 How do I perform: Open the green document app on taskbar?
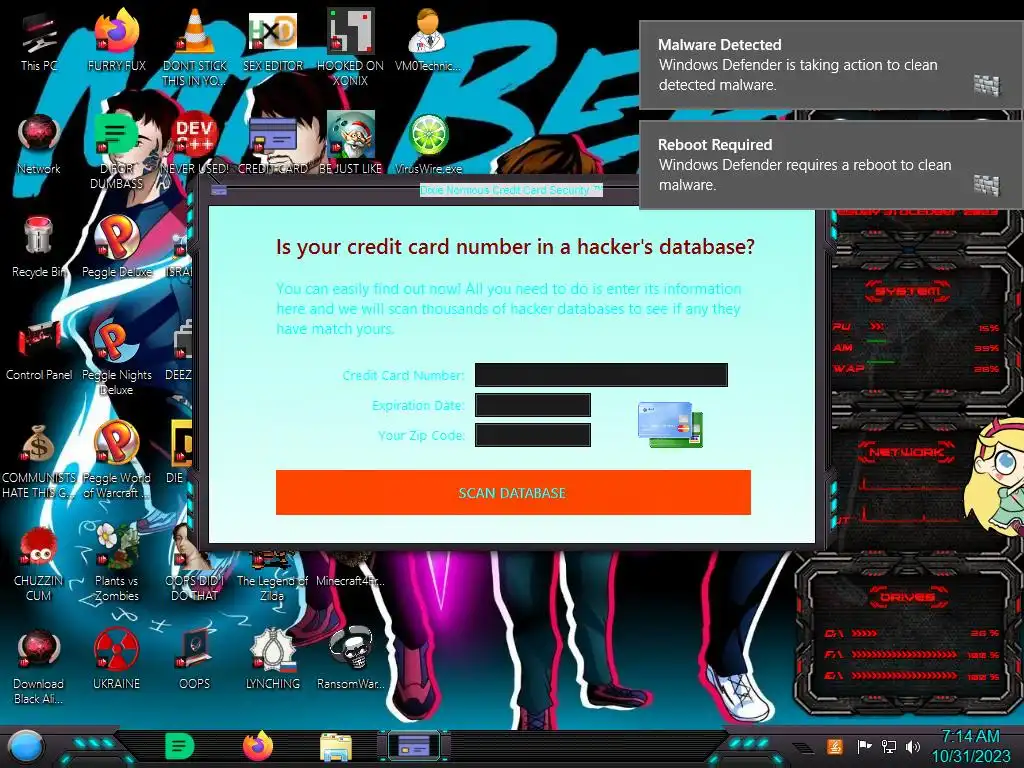[180, 746]
